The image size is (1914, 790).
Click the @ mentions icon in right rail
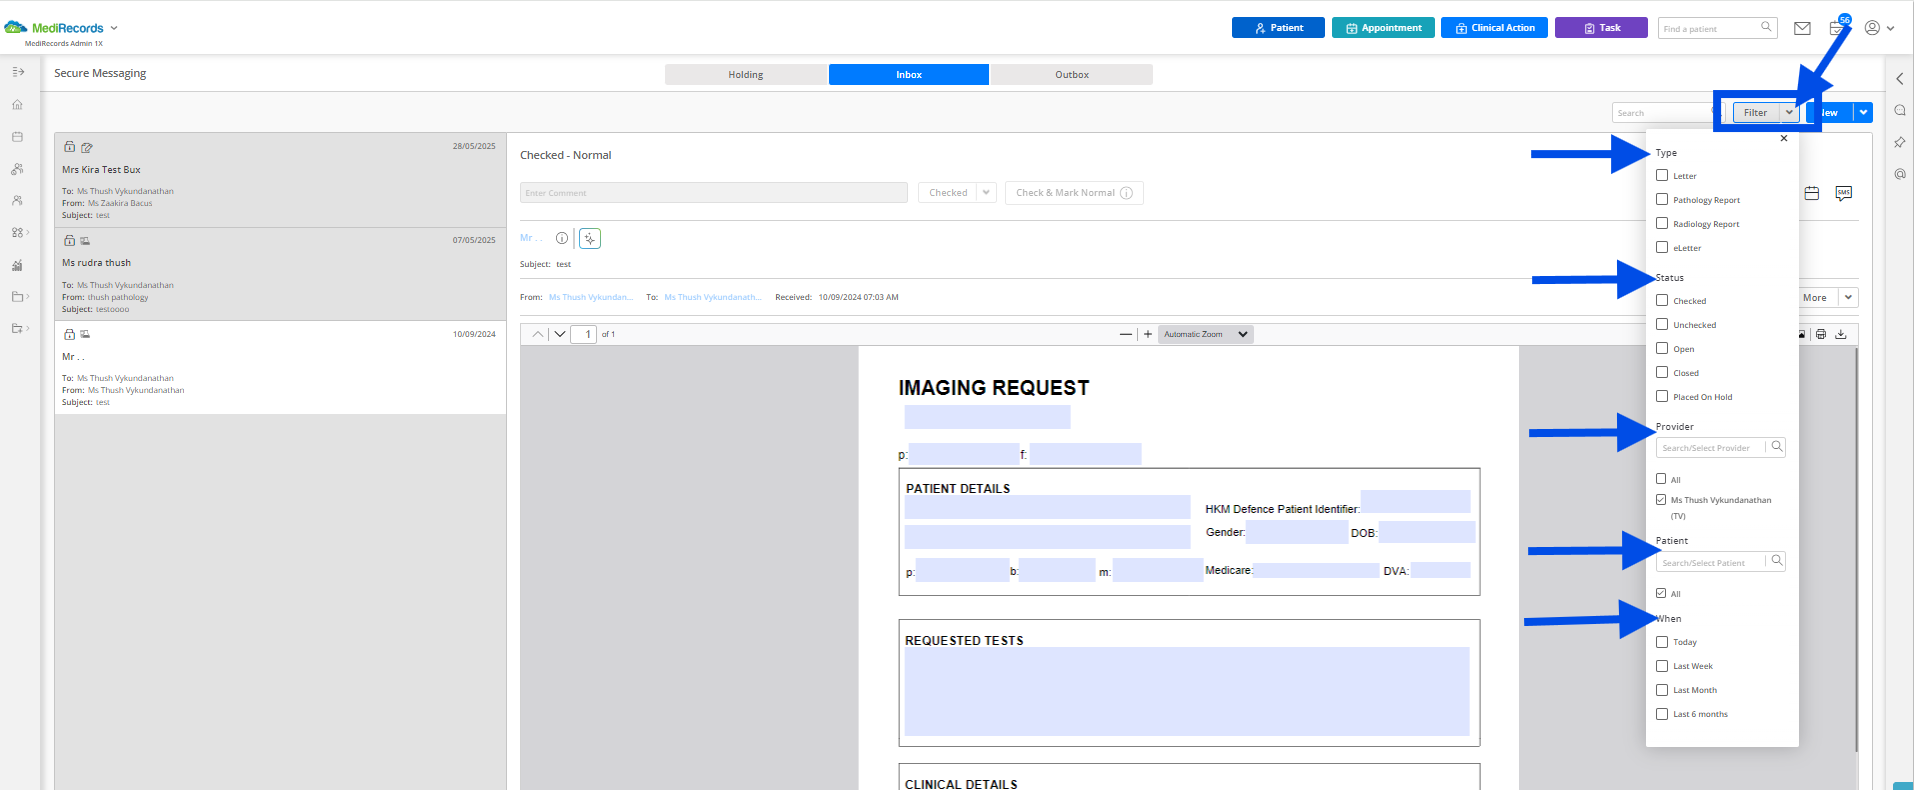[1900, 174]
